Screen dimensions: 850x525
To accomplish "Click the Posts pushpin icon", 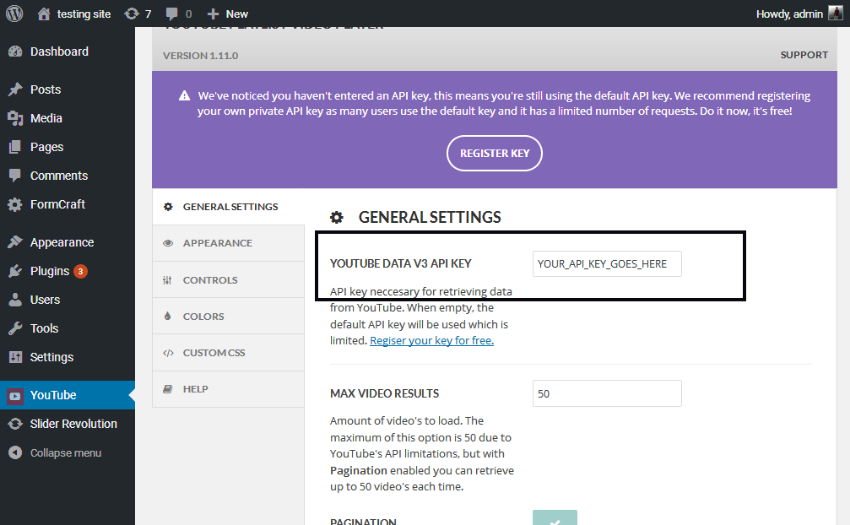I will [x=15, y=89].
